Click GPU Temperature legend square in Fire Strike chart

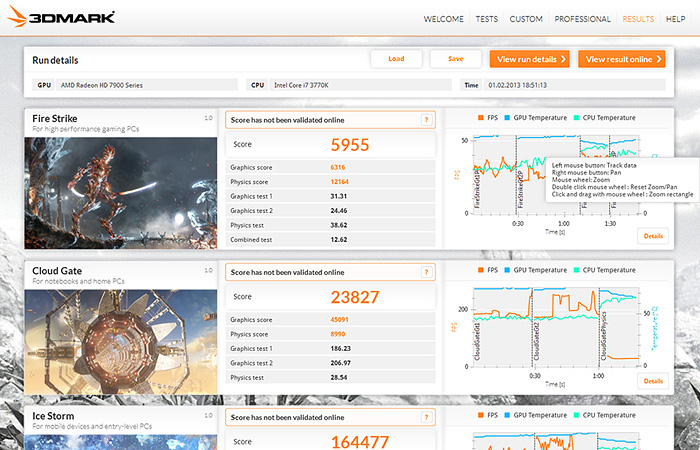(x=507, y=118)
